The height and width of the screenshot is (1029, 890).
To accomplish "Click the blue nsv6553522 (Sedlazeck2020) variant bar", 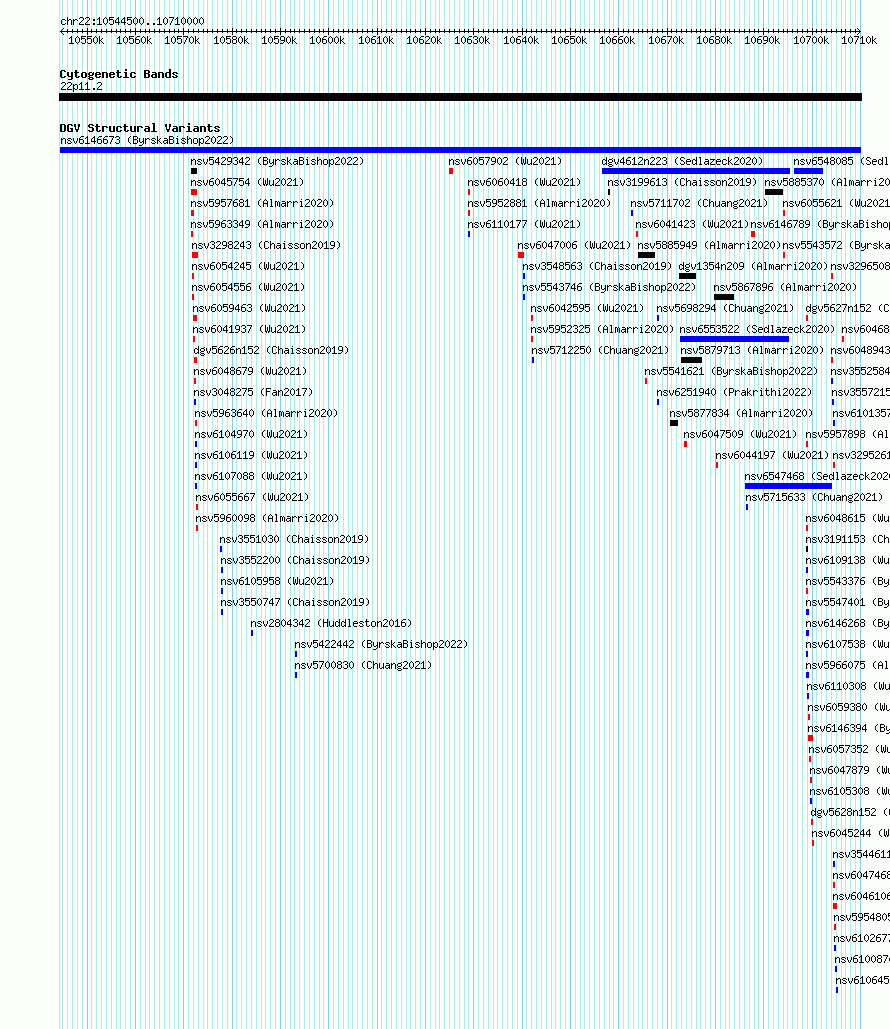I will [734, 339].
